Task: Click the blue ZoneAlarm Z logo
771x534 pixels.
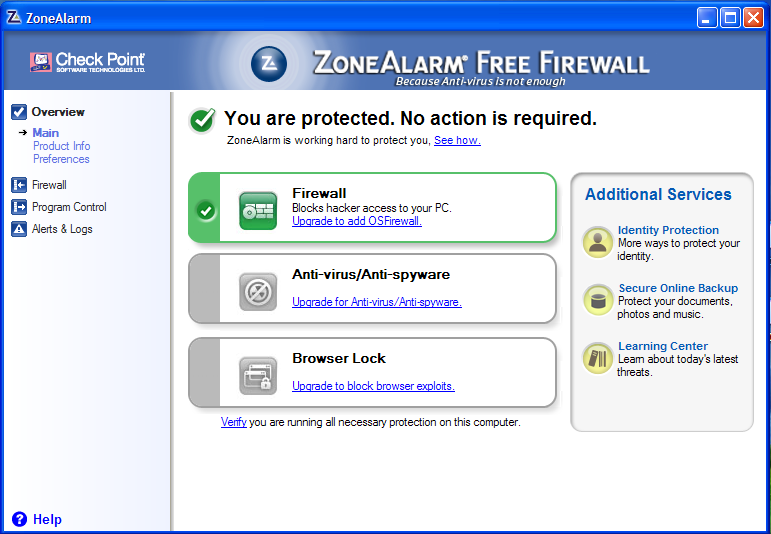Action: click(268, 63)
